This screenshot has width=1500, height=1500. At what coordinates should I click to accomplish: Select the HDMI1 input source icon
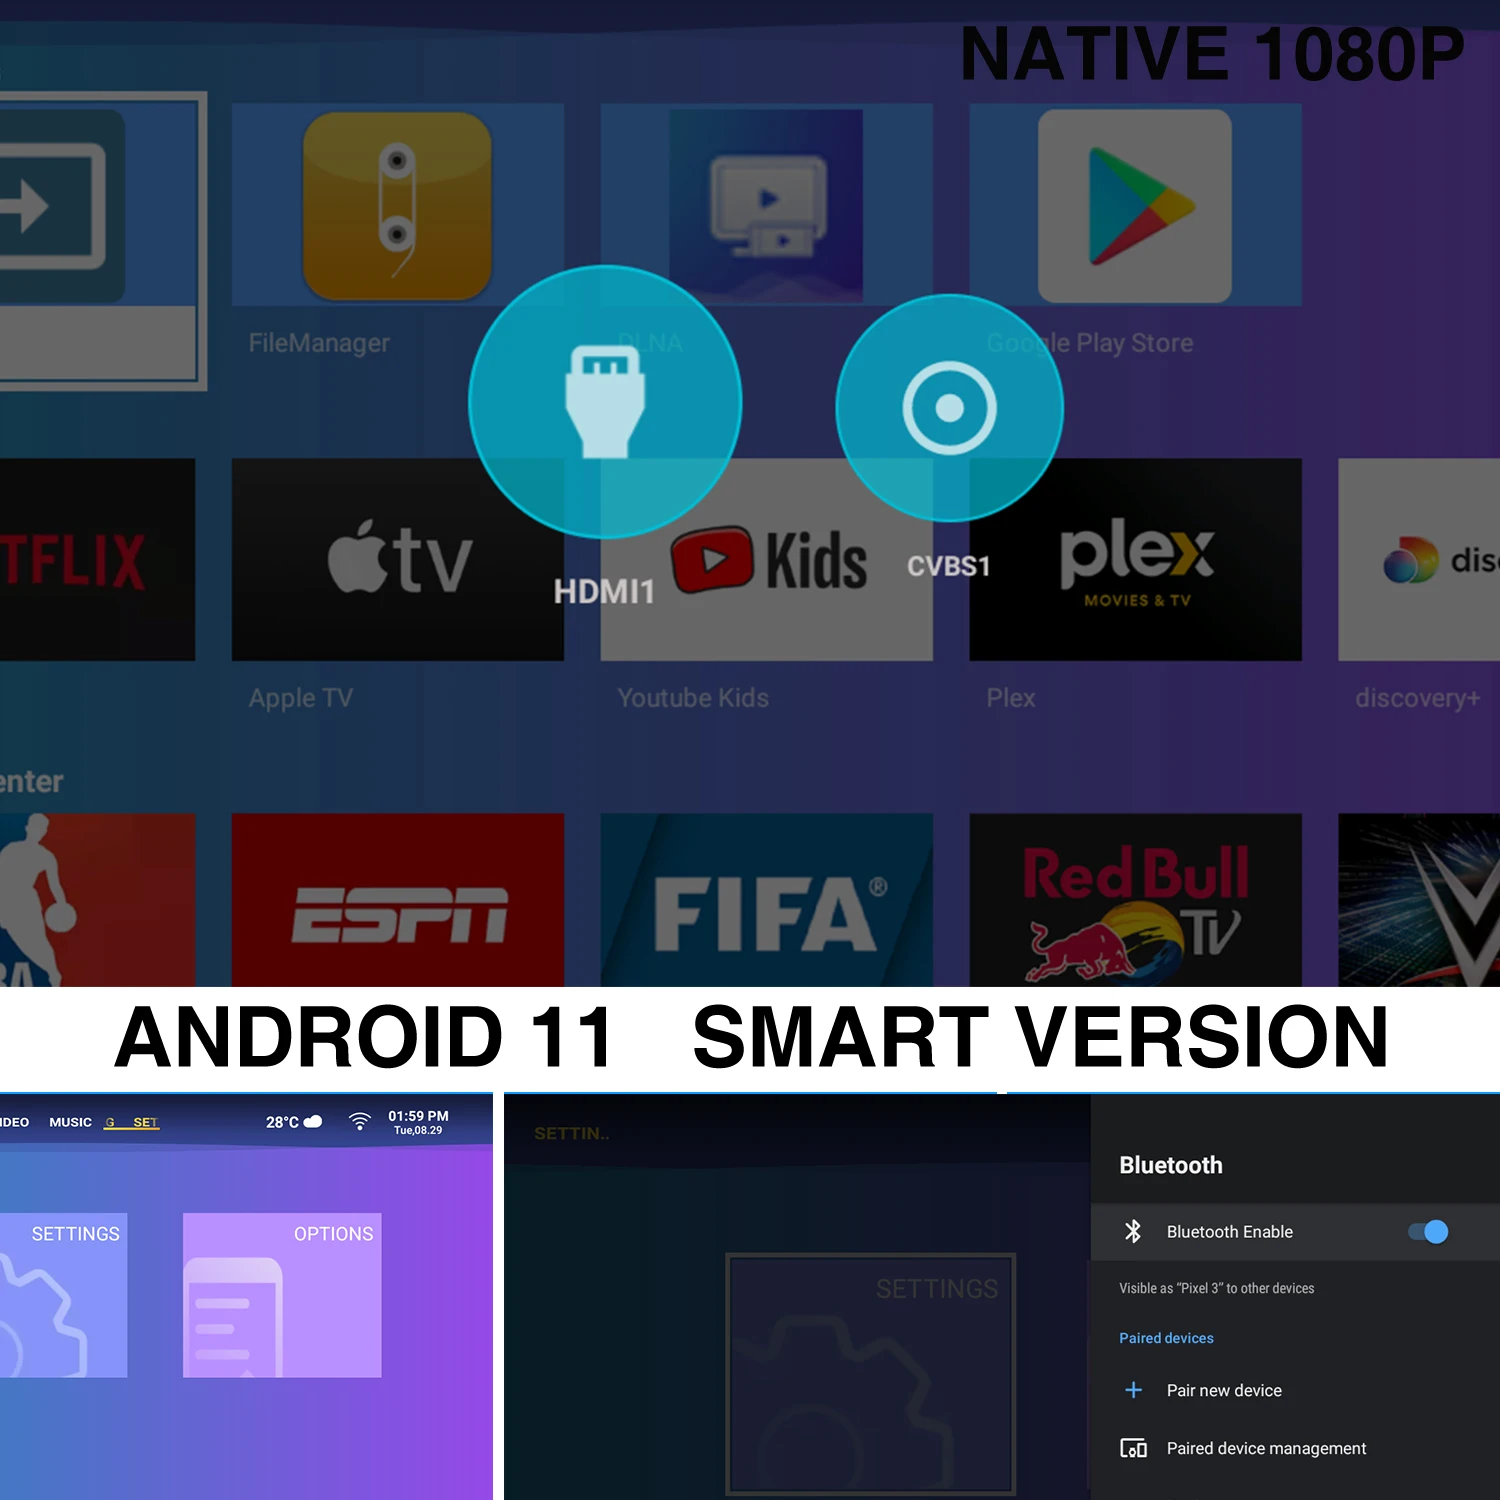(604, 402)
